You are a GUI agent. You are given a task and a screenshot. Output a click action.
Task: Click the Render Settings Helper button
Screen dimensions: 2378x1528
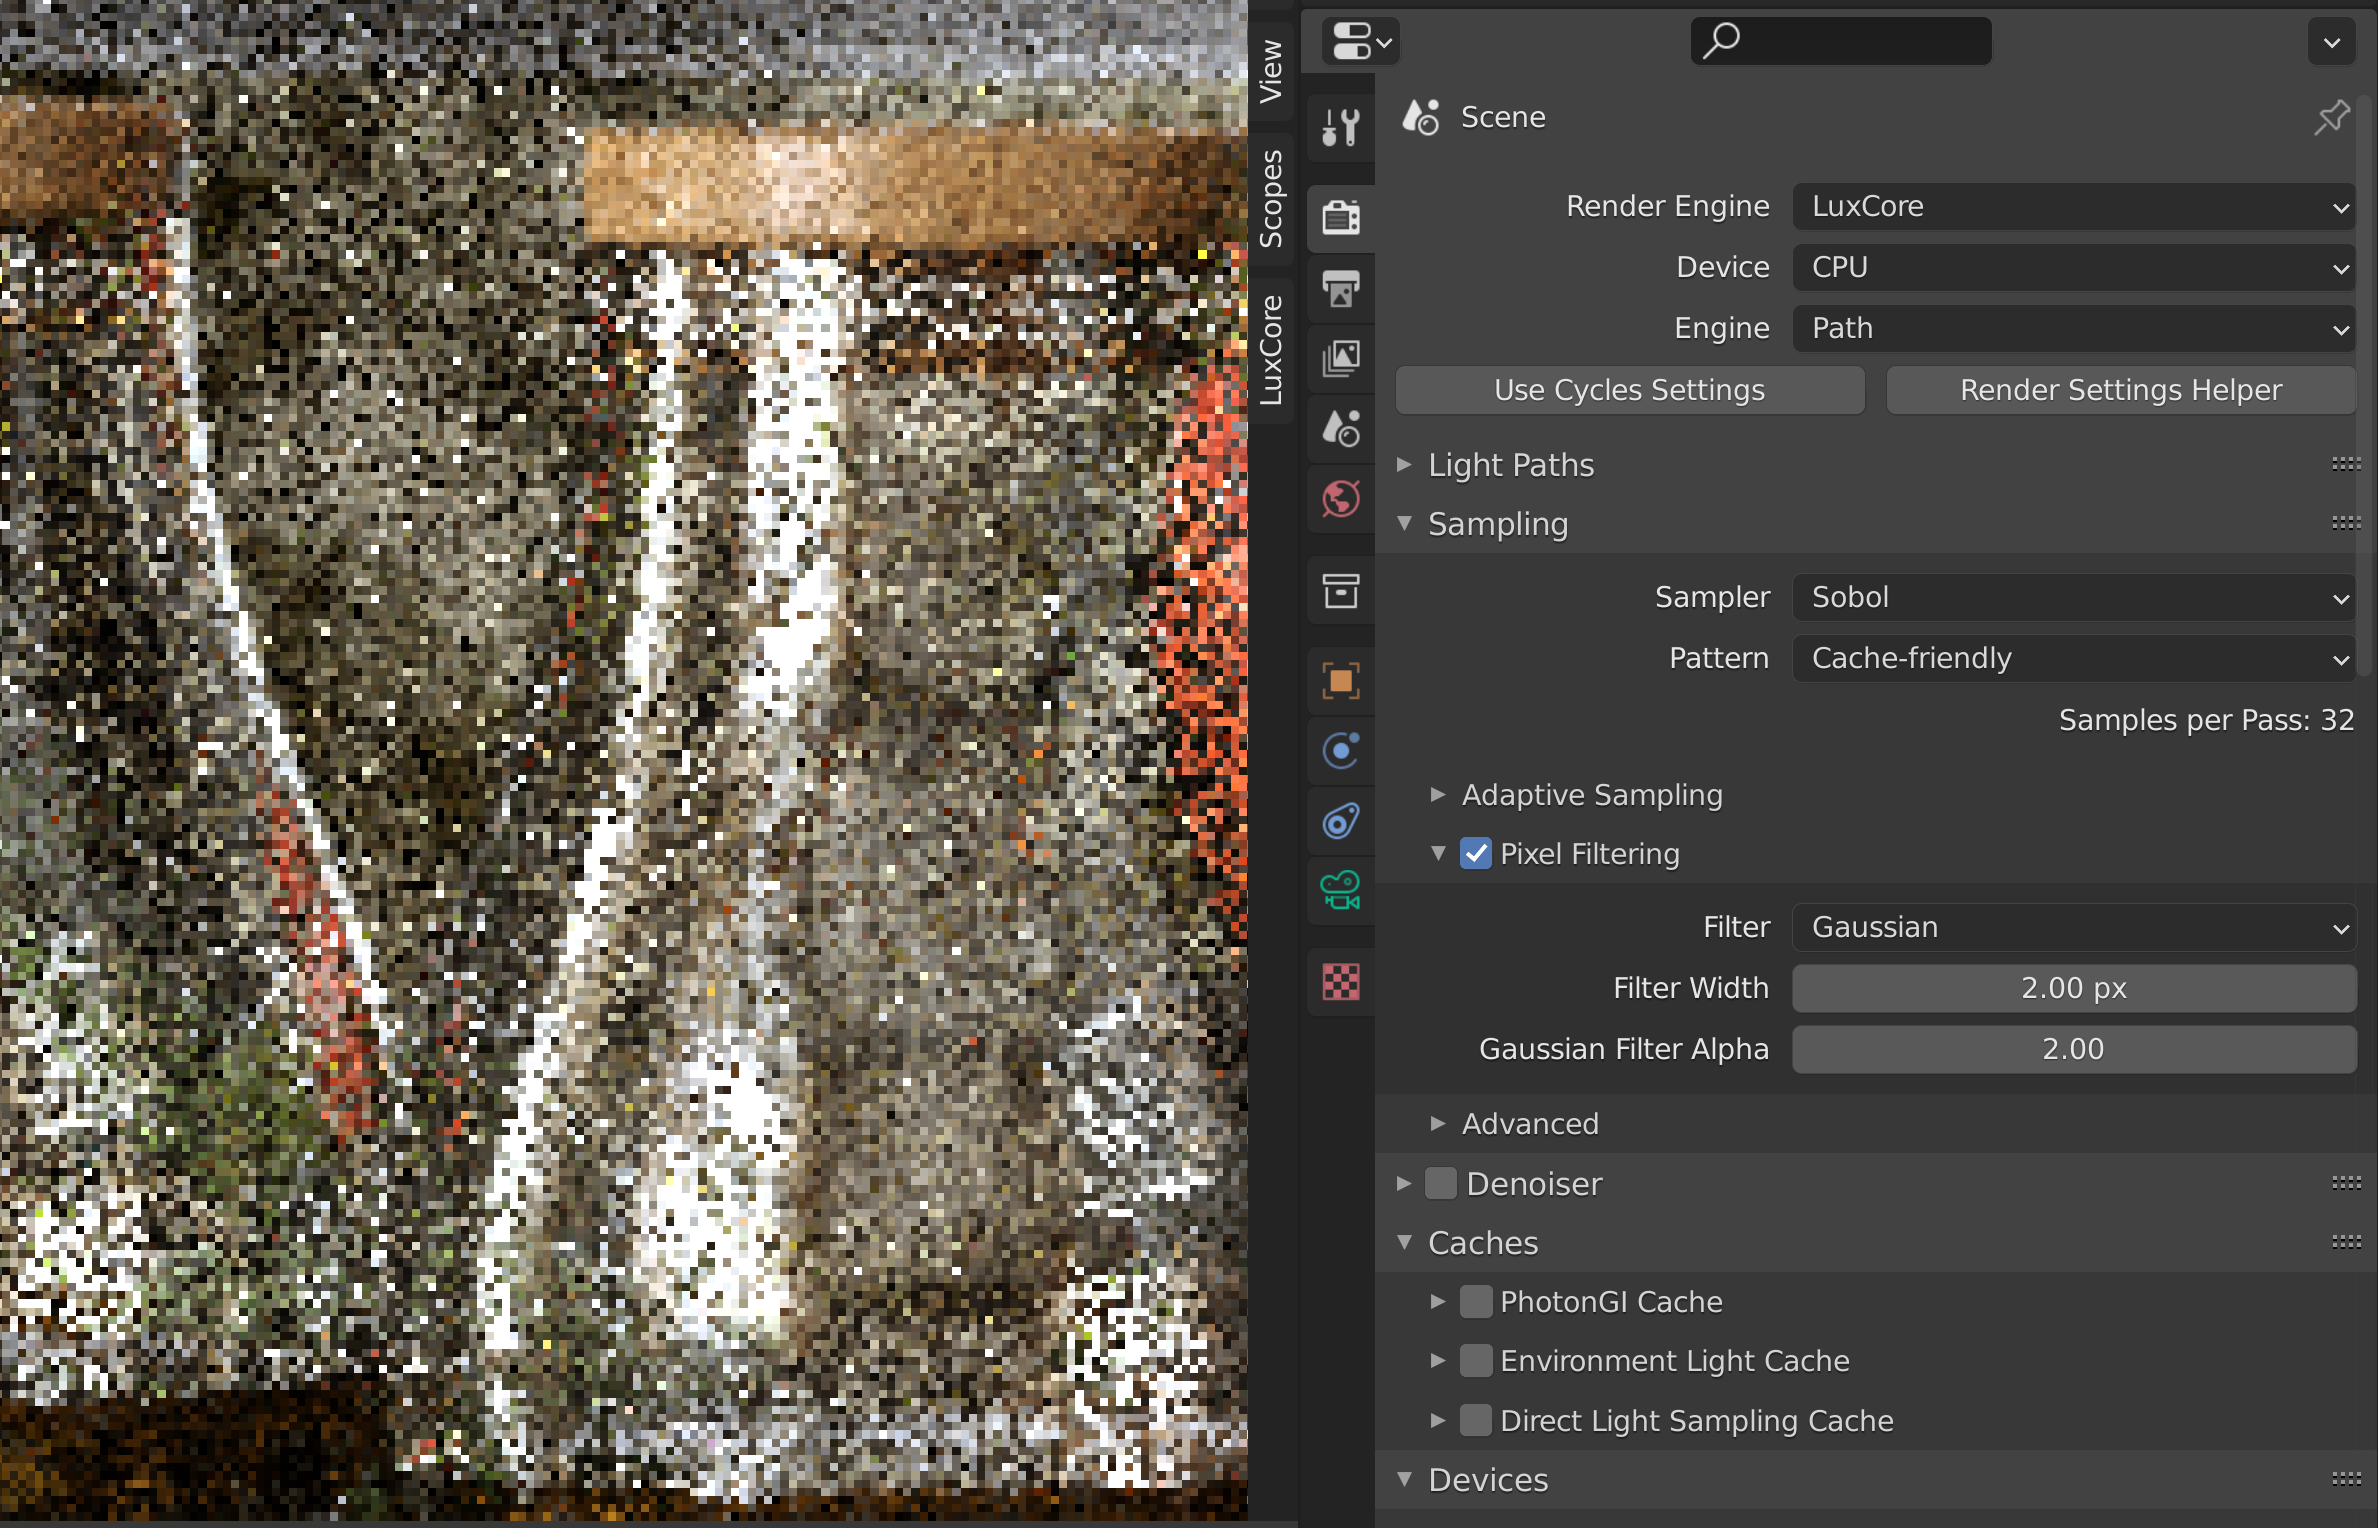(2120, 390)
